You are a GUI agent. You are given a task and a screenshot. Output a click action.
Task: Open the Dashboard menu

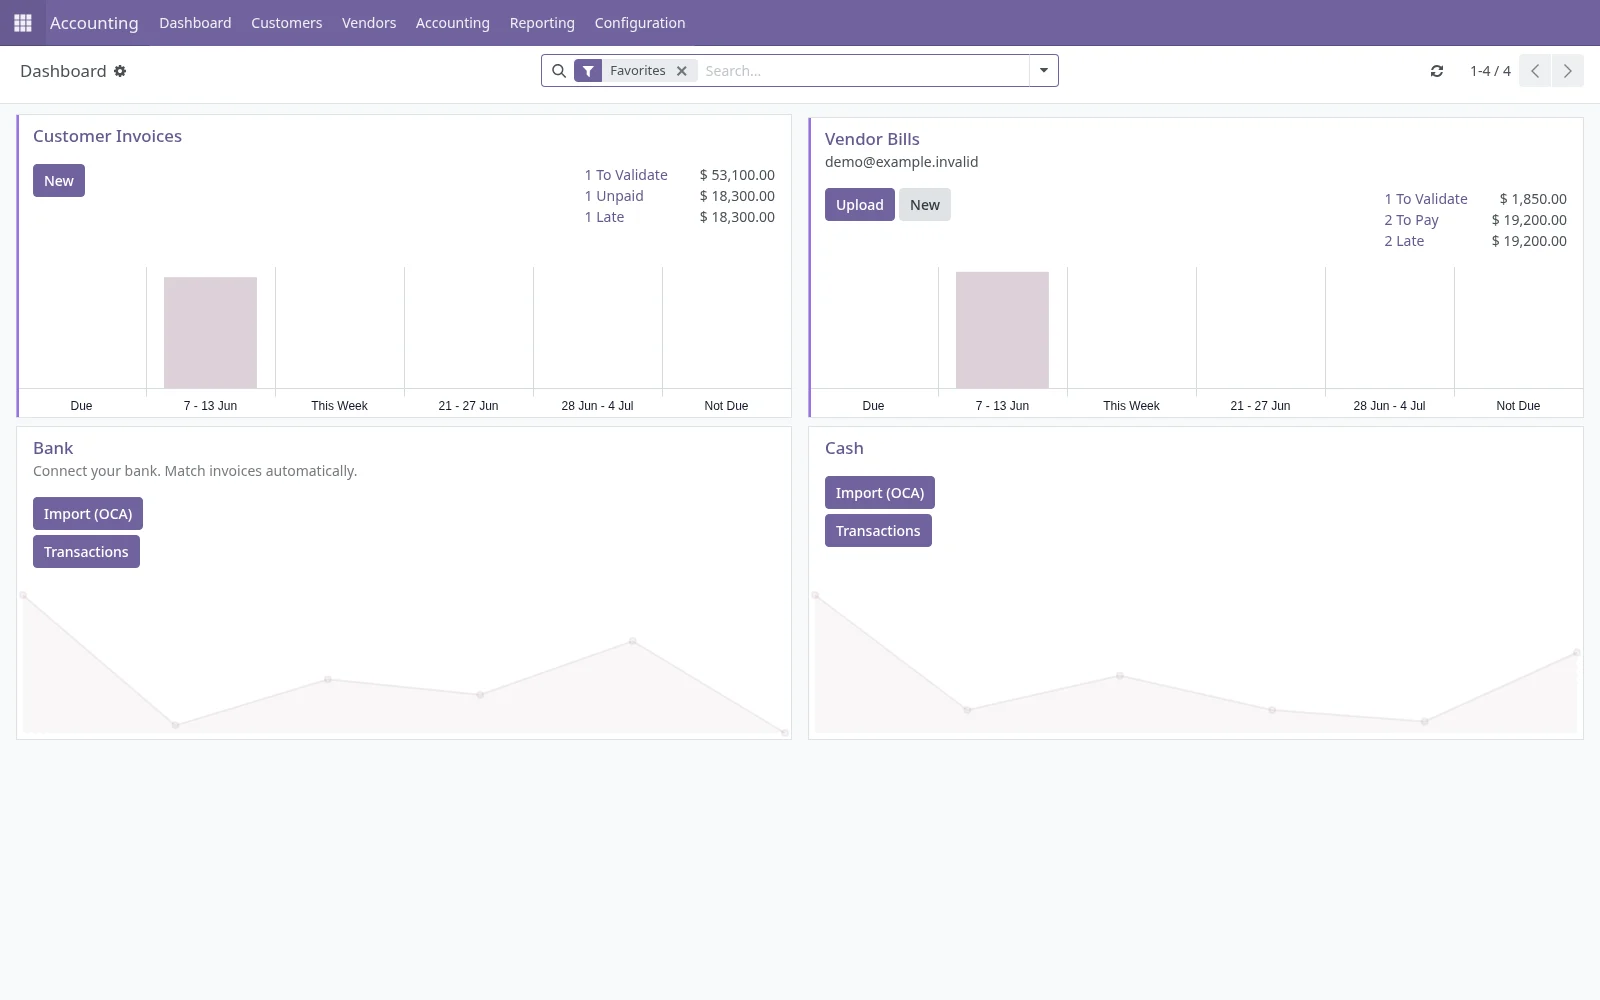coord(195,23)
